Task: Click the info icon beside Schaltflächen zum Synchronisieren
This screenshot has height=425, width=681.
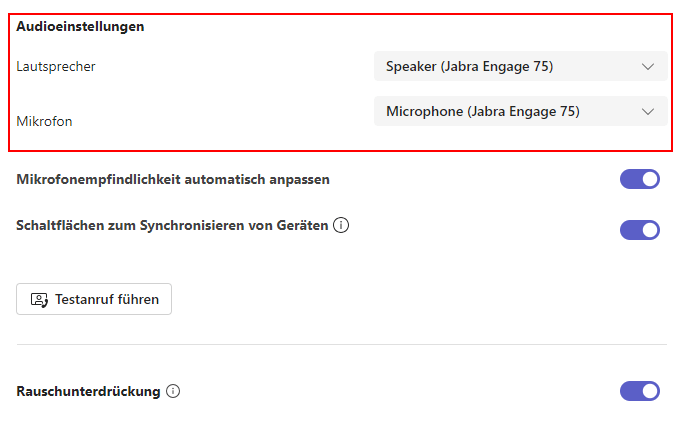Action: (341, 225)
